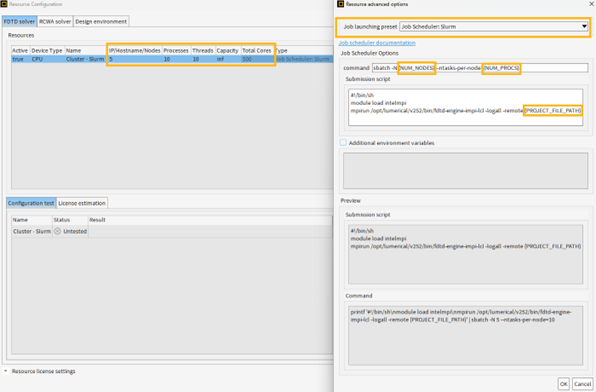Screen dimensions: 596x392
Task: Confirm with the OK button
Action: point(563,384)
